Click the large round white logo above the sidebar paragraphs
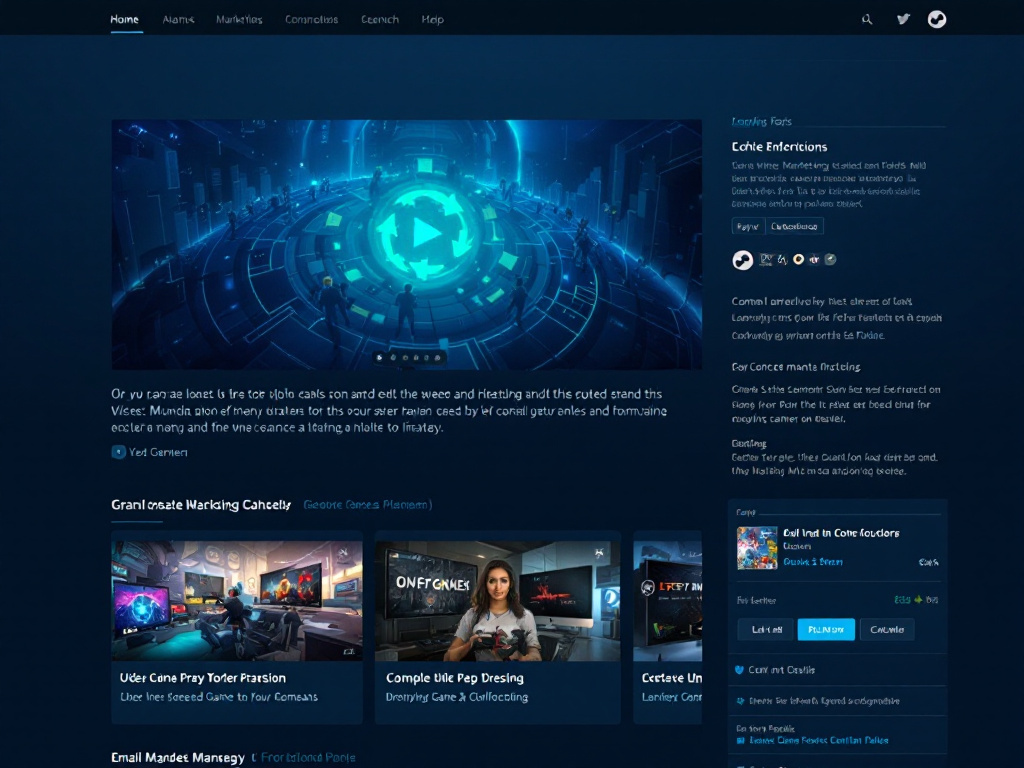The height and width of the screenshot is (768, 1024). [743, 260]
